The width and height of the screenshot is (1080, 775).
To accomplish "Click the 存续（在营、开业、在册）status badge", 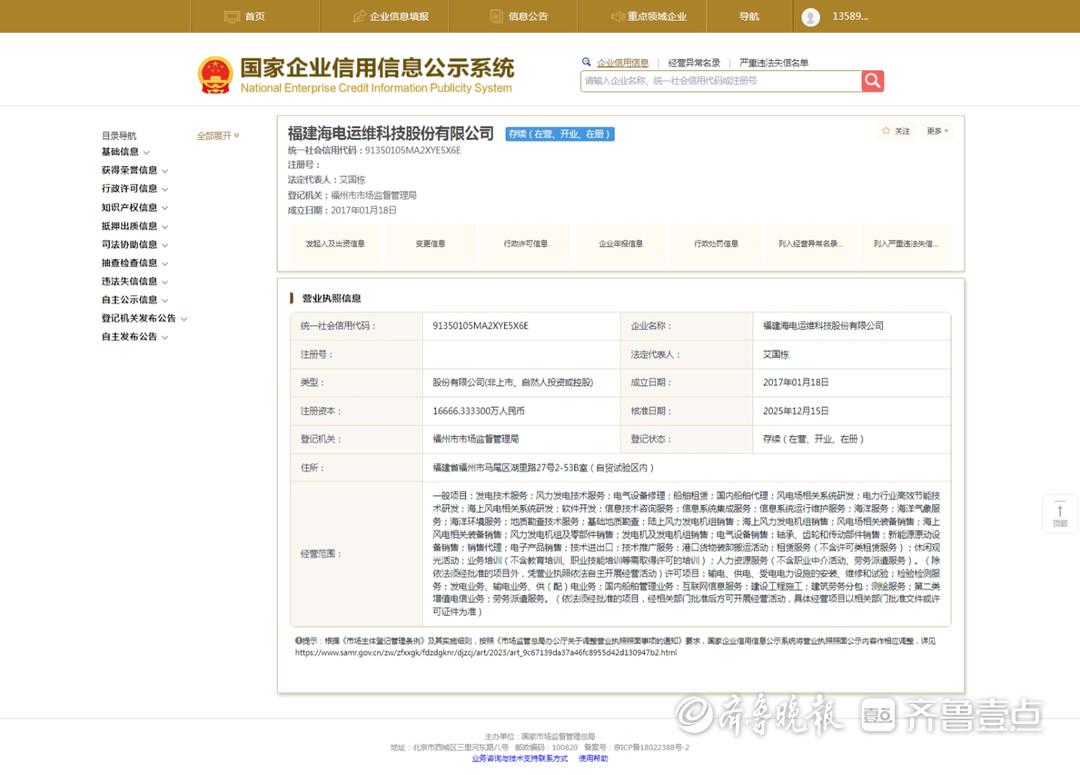I will [560, 134].
